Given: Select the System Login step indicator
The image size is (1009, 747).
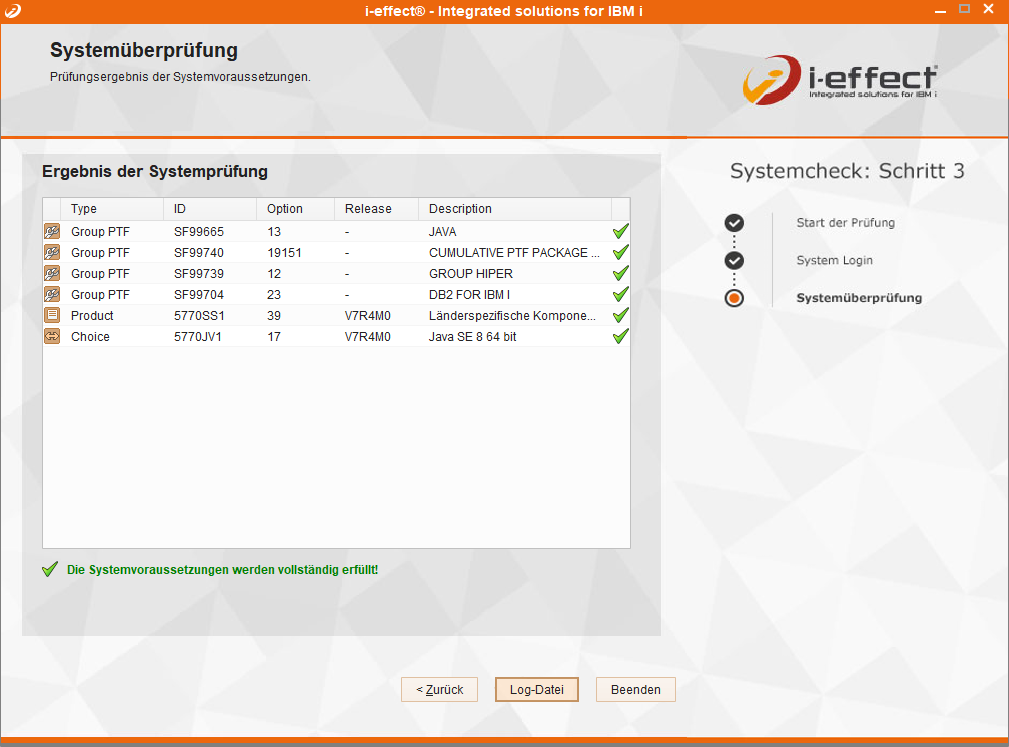Looking at the screenshot, I should (734, 260).
